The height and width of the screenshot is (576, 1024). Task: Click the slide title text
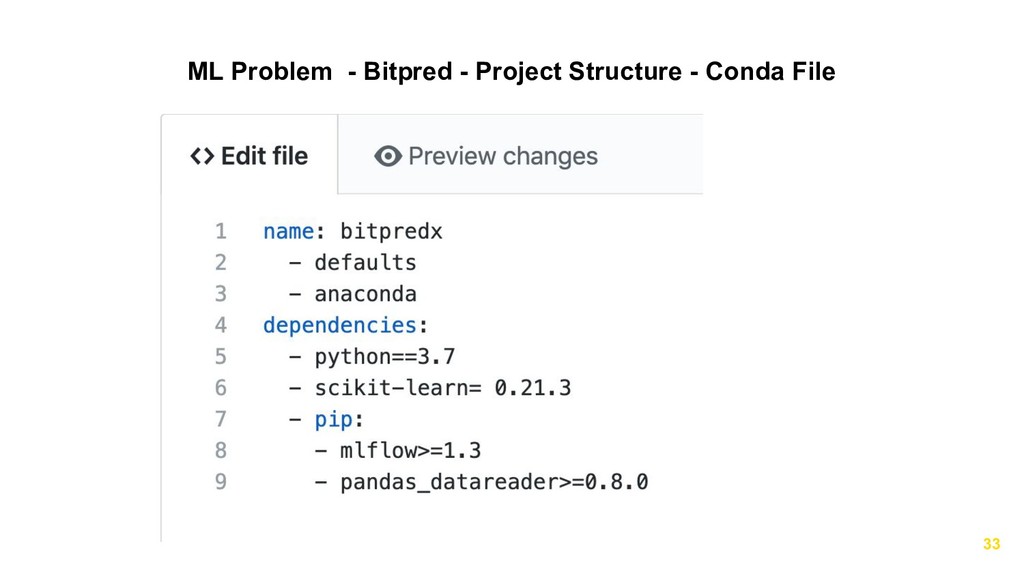tap(511, 71)
